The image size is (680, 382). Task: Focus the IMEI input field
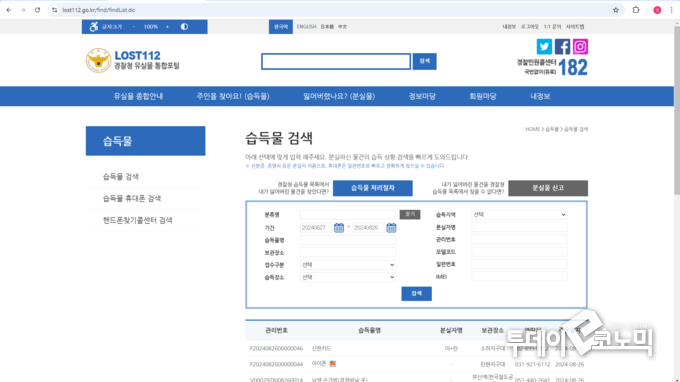pos(519,276)
